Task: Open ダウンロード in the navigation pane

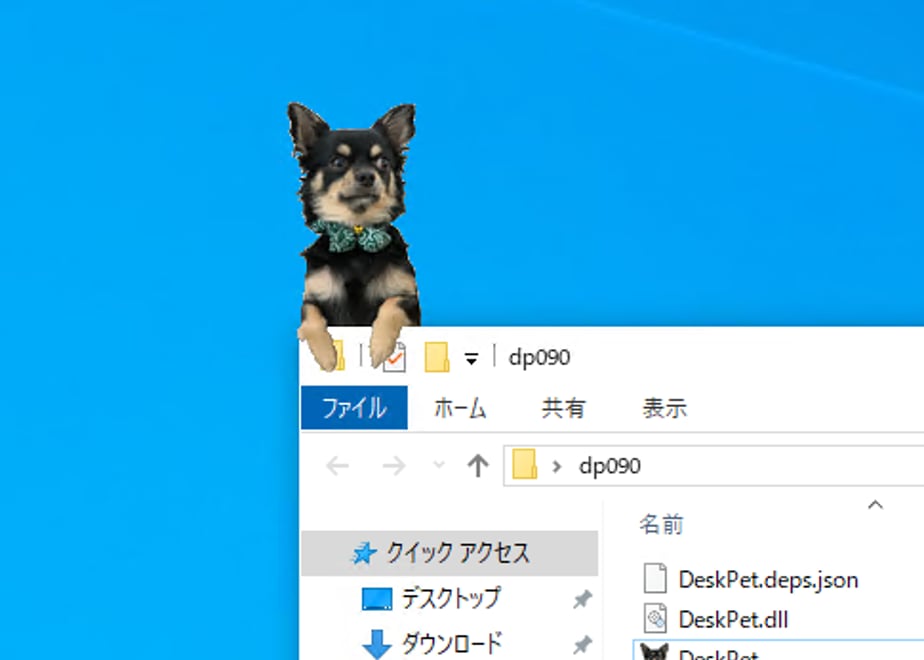Action: pyautogui.click(x=452, y=642)
